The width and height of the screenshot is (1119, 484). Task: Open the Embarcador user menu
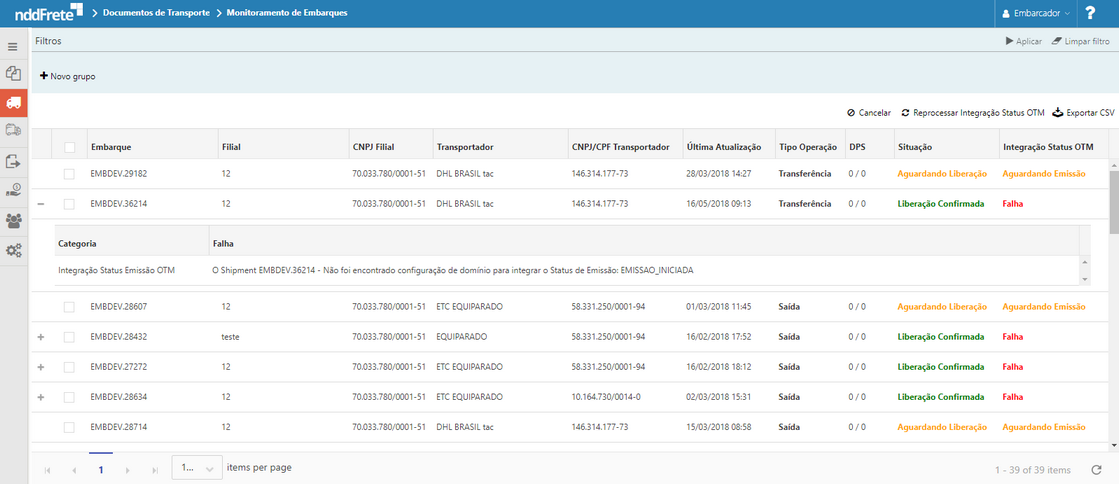pos(1036,13)
